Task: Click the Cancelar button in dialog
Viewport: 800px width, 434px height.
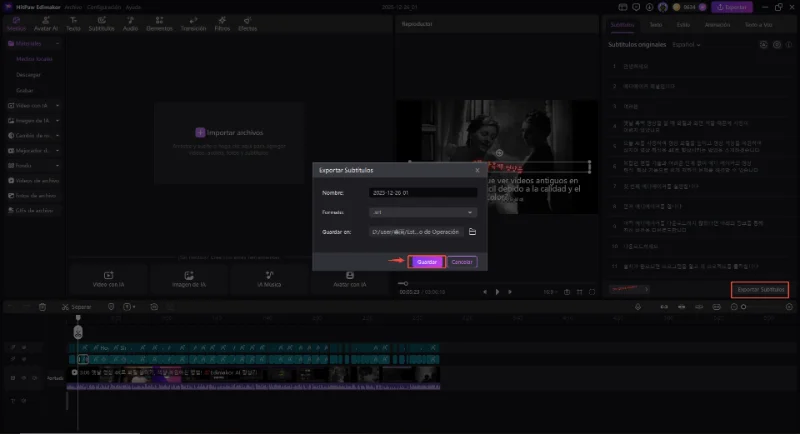Action: tap(461, 262)
